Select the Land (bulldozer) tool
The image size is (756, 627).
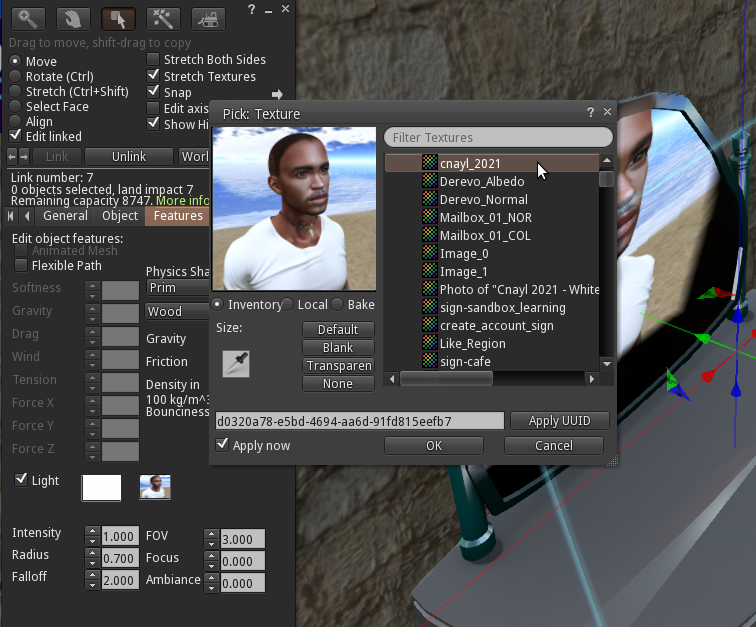point(208,18)
